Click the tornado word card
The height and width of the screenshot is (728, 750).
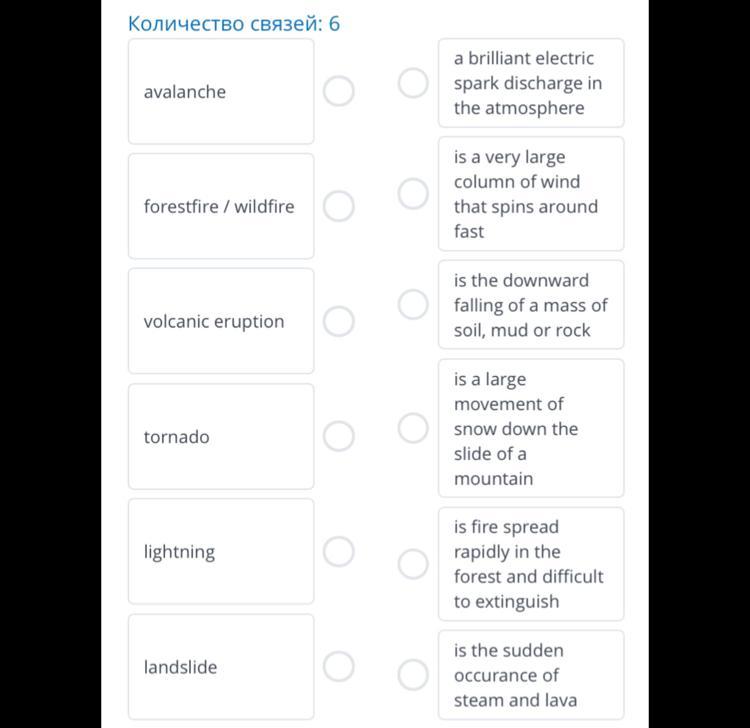click(x=220, y=437)
